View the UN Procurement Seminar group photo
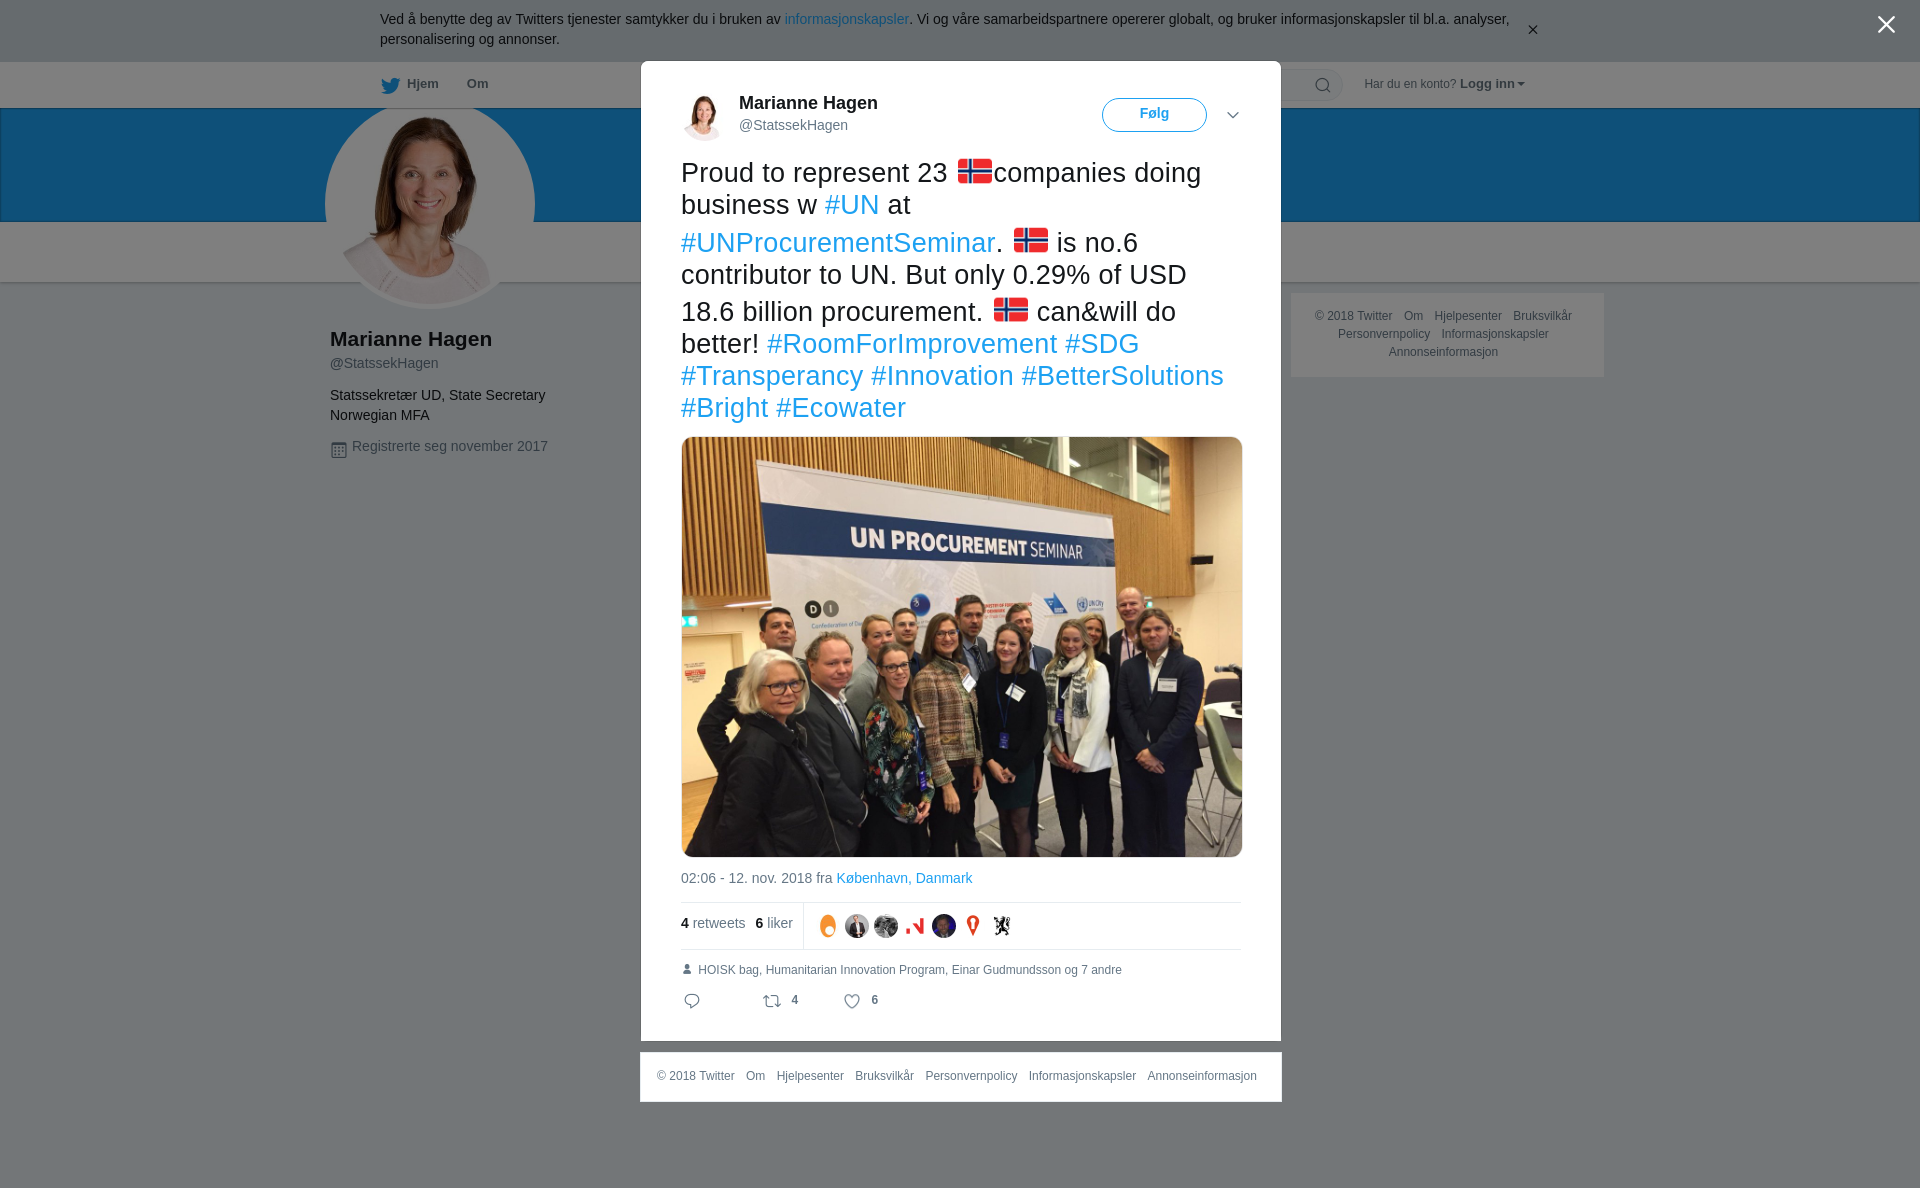This screenshot has width=1920, height=1188. 962,647
